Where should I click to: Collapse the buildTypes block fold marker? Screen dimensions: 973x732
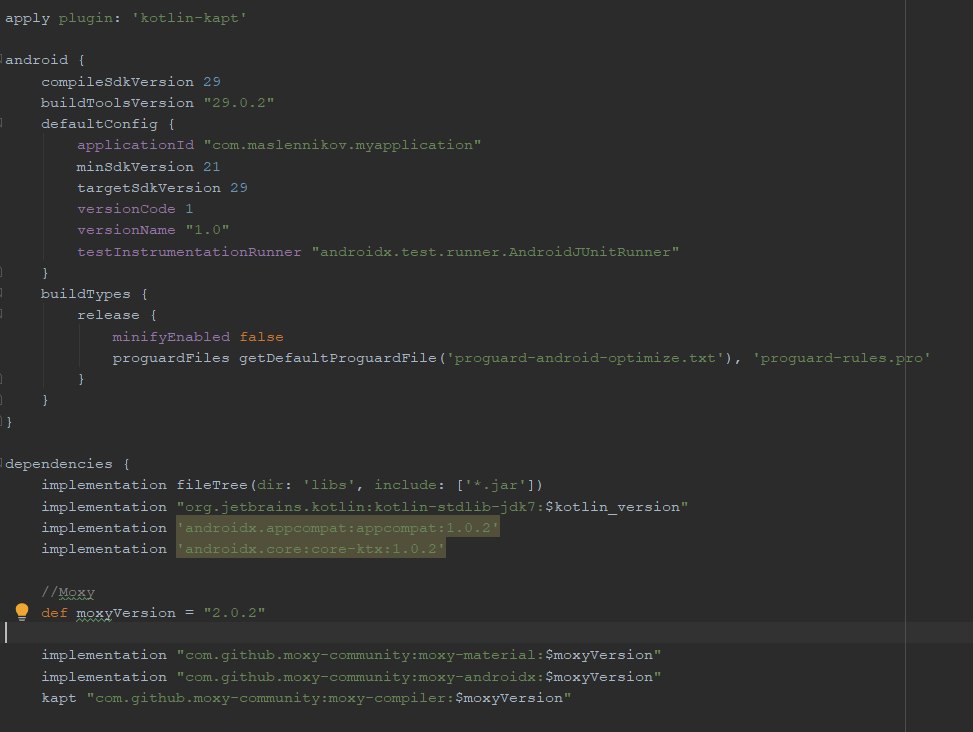[2, 293]
